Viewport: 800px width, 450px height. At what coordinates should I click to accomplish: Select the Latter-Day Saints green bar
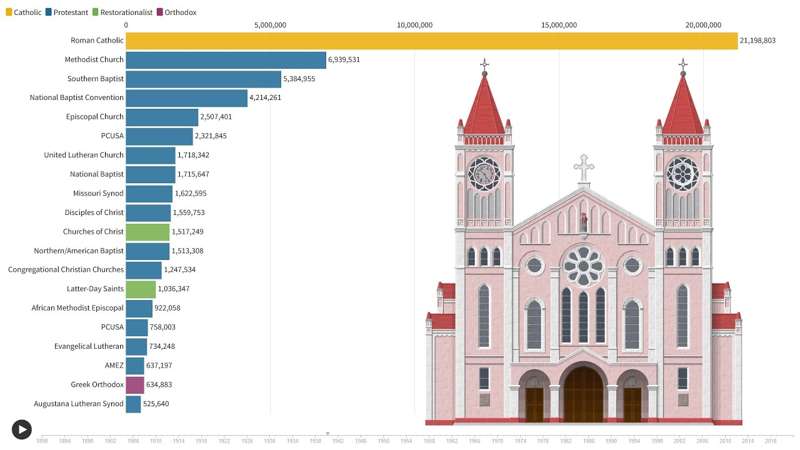141,289
